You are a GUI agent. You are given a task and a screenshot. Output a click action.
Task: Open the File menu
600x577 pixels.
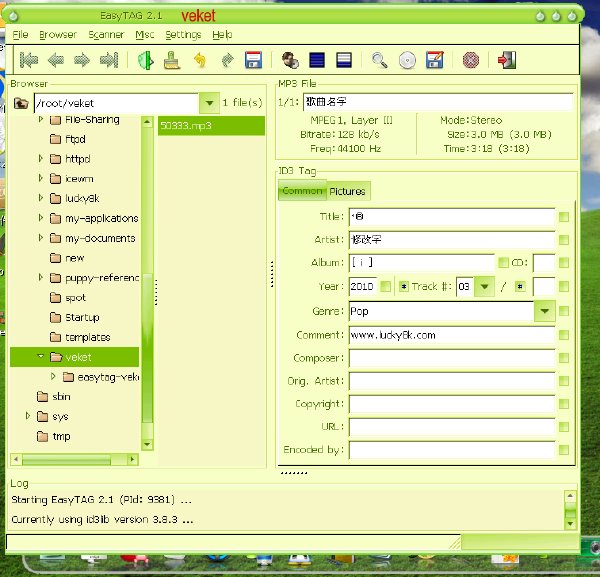pos(20,35)
